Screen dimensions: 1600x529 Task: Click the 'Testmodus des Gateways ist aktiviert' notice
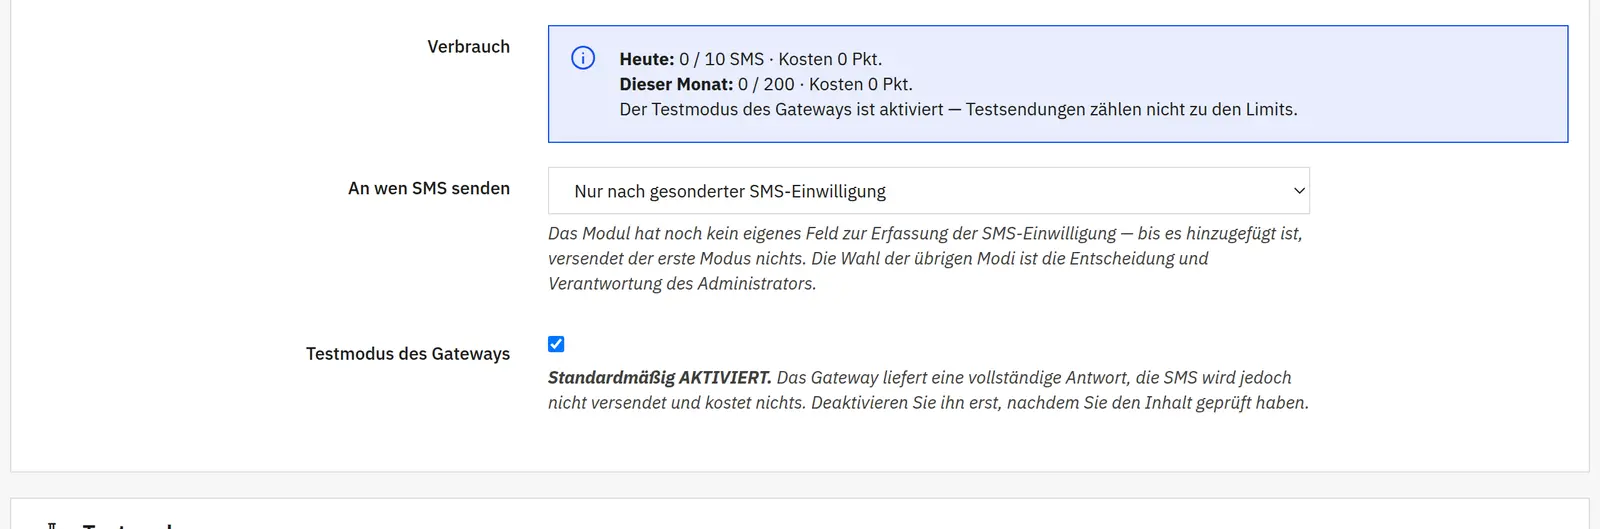[958, 109]
